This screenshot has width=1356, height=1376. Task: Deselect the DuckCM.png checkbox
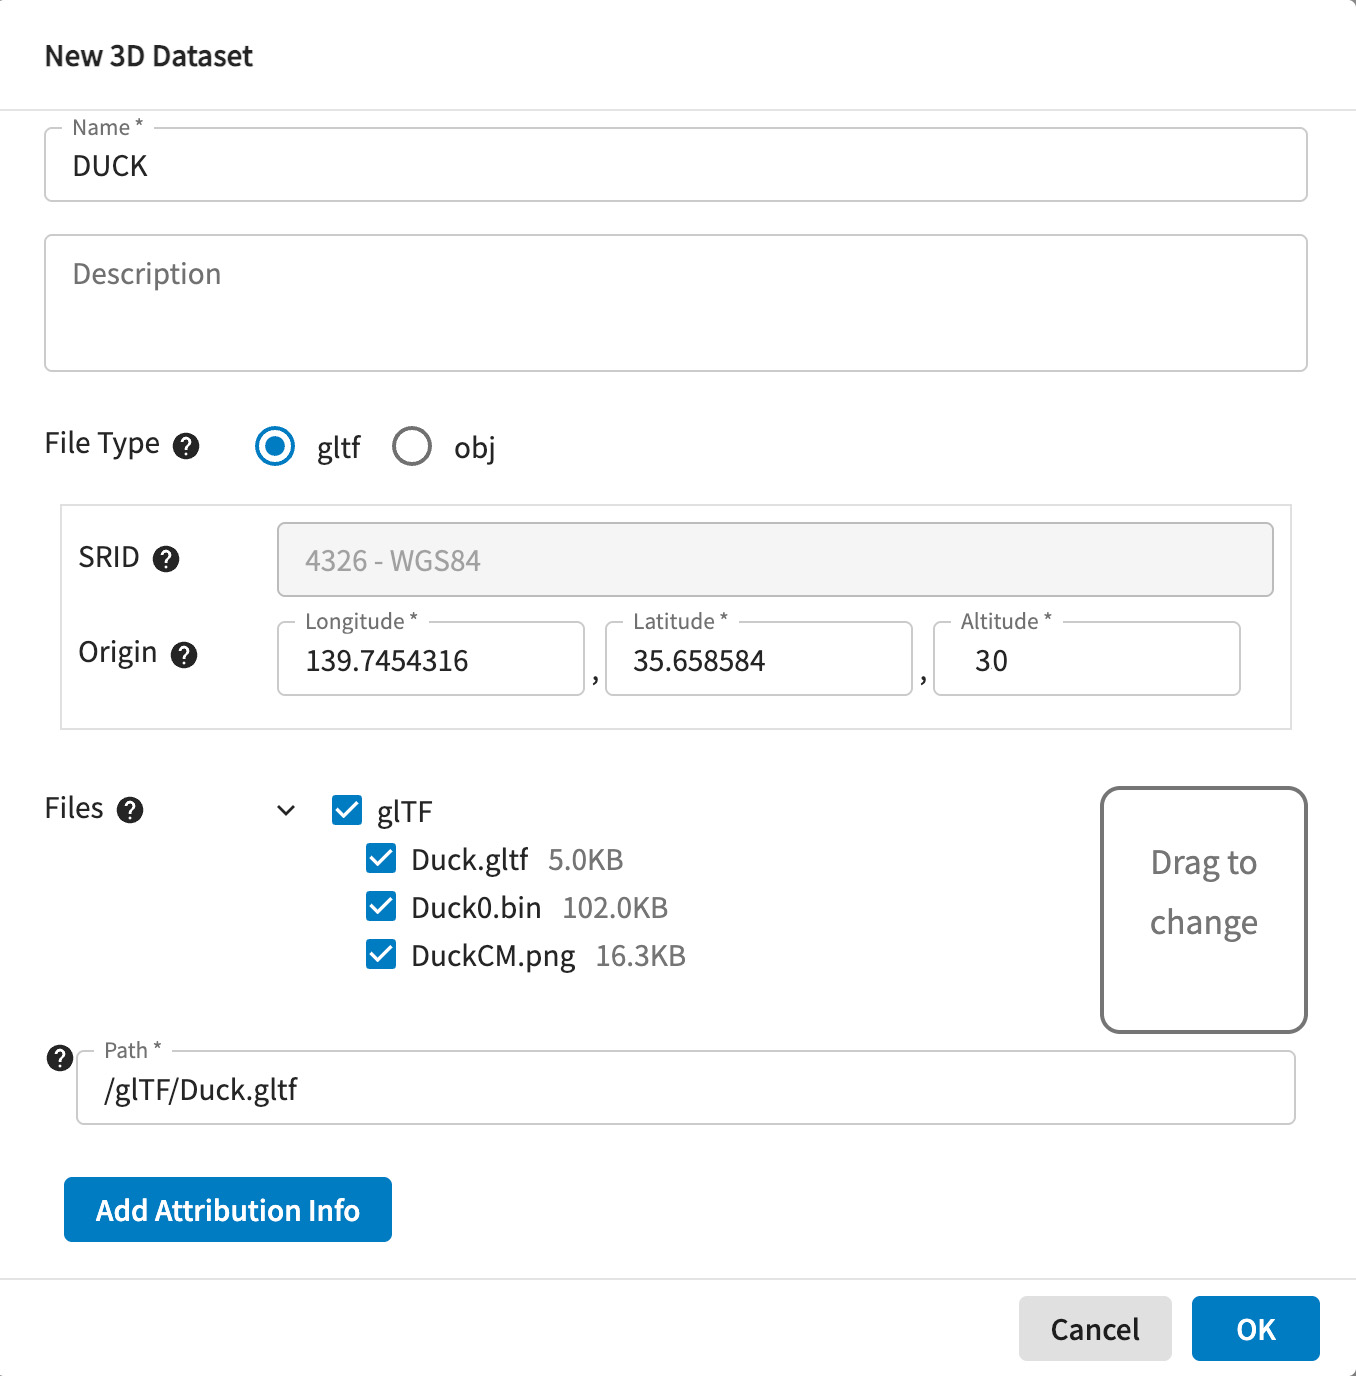click(381, 954)
